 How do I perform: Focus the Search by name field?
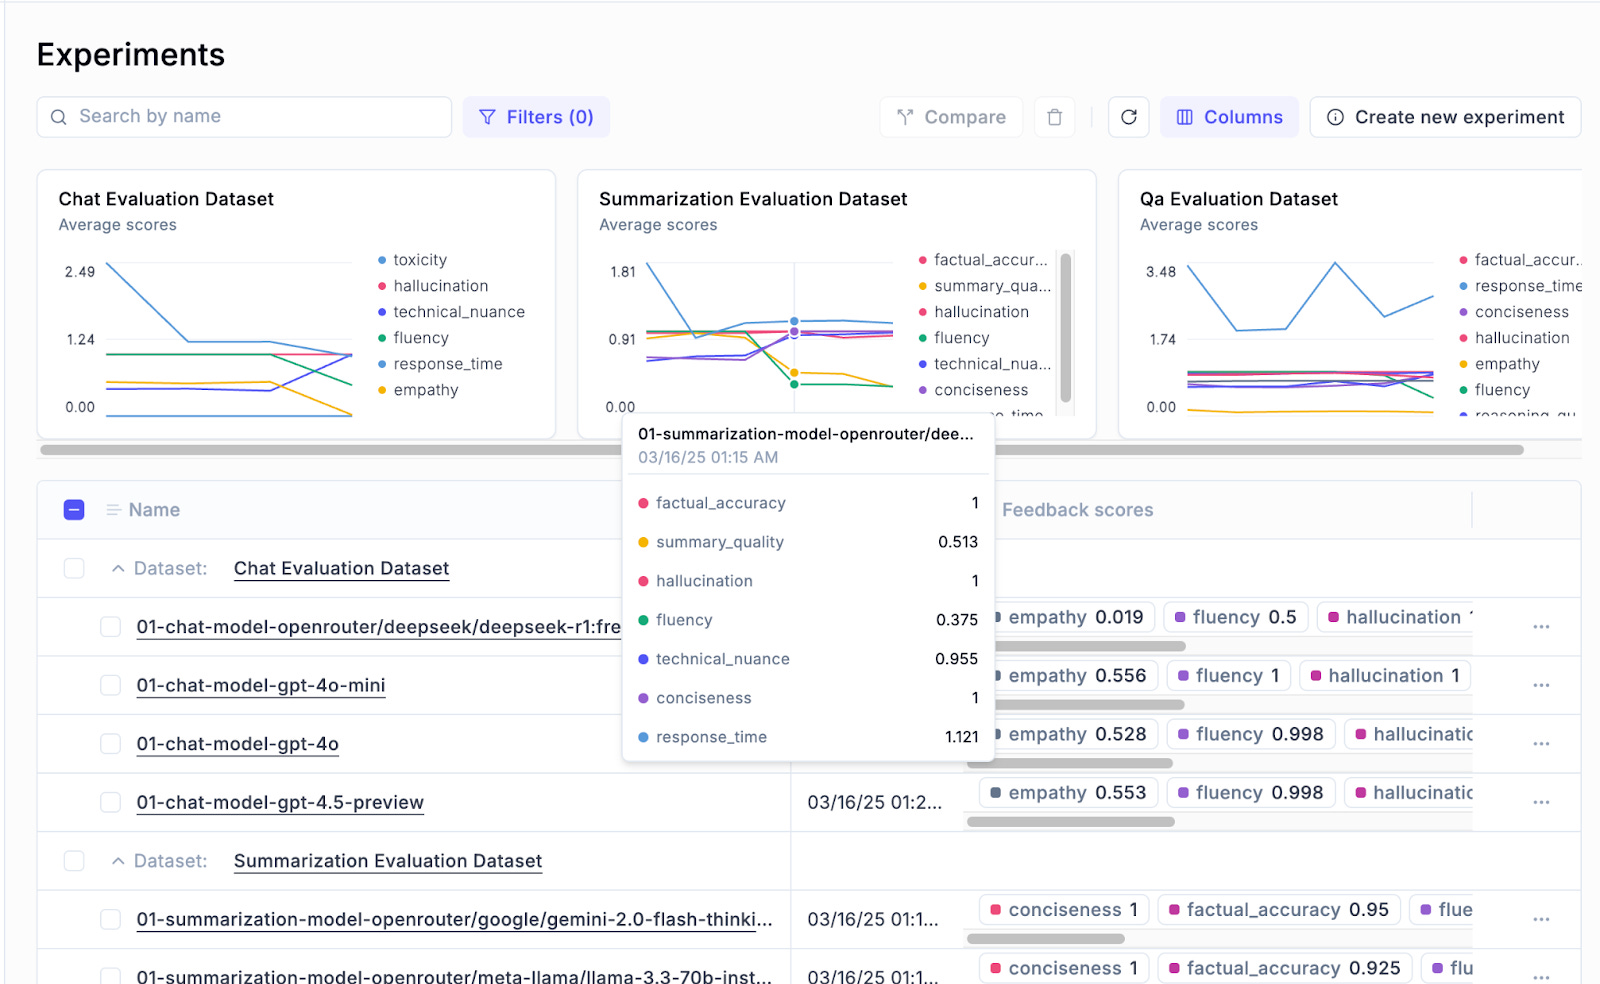[x=244, y=117]
